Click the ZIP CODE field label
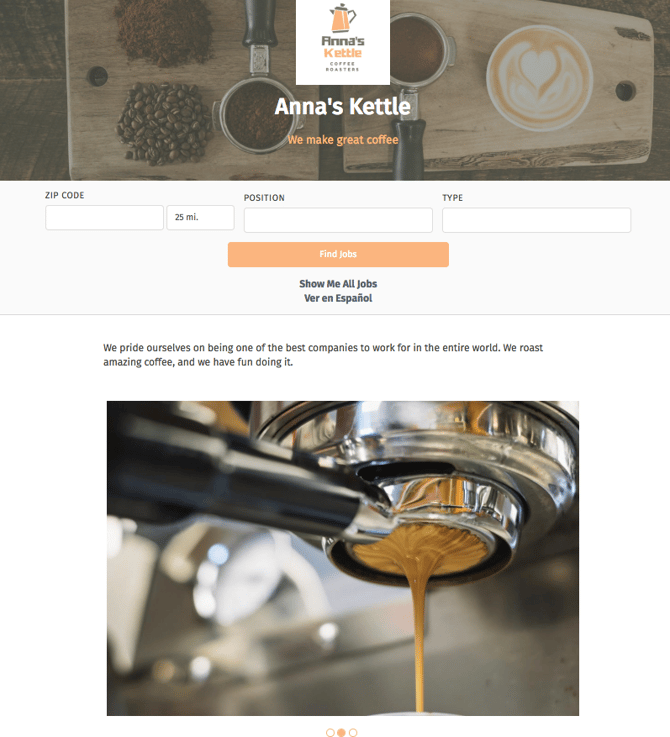670x737 pixels. (64, 195)
